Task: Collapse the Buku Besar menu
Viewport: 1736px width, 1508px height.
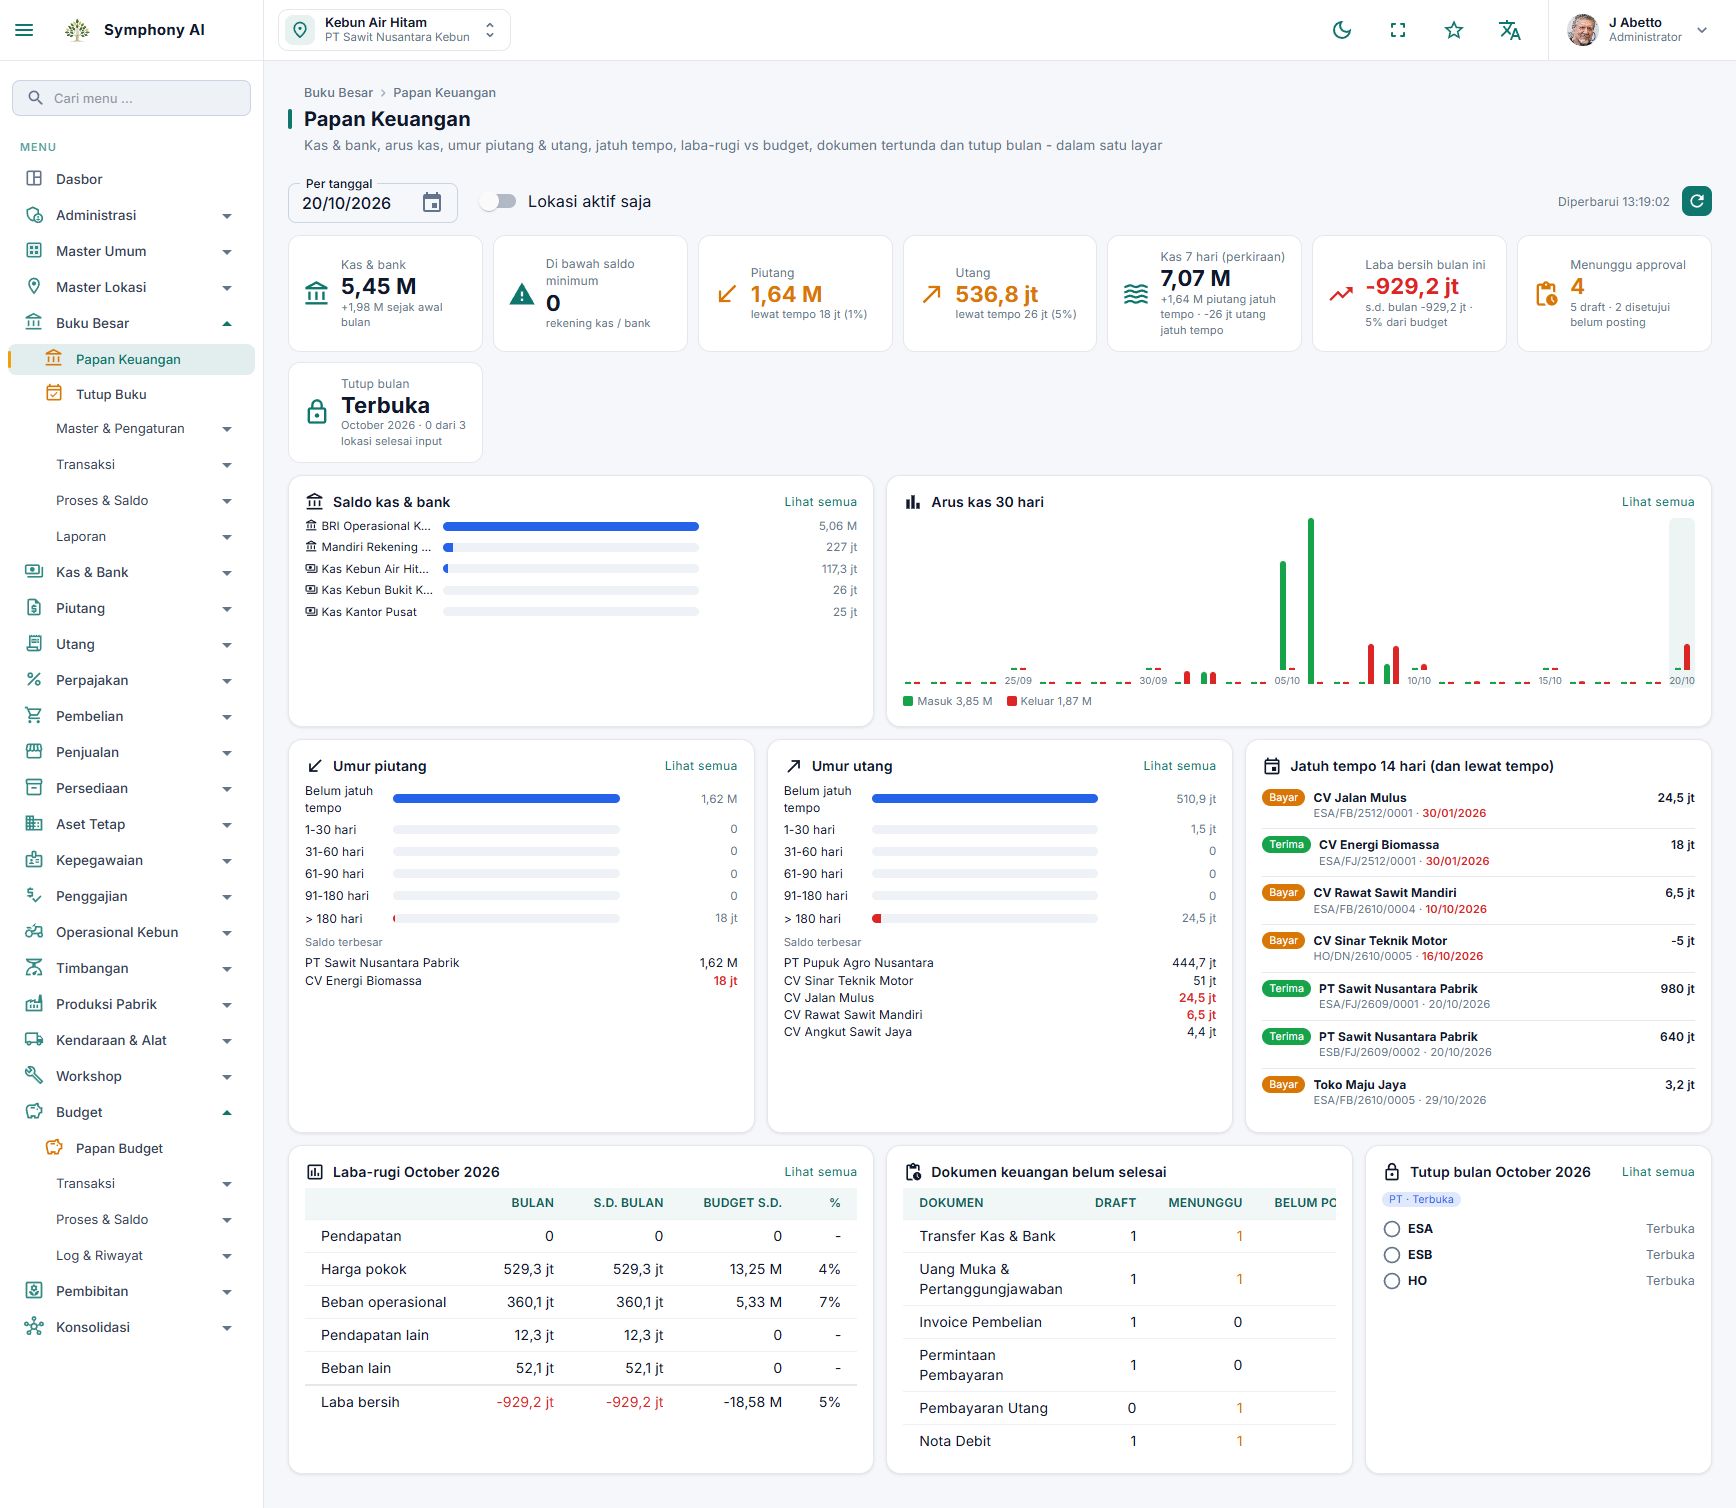Action: (131, 323)
